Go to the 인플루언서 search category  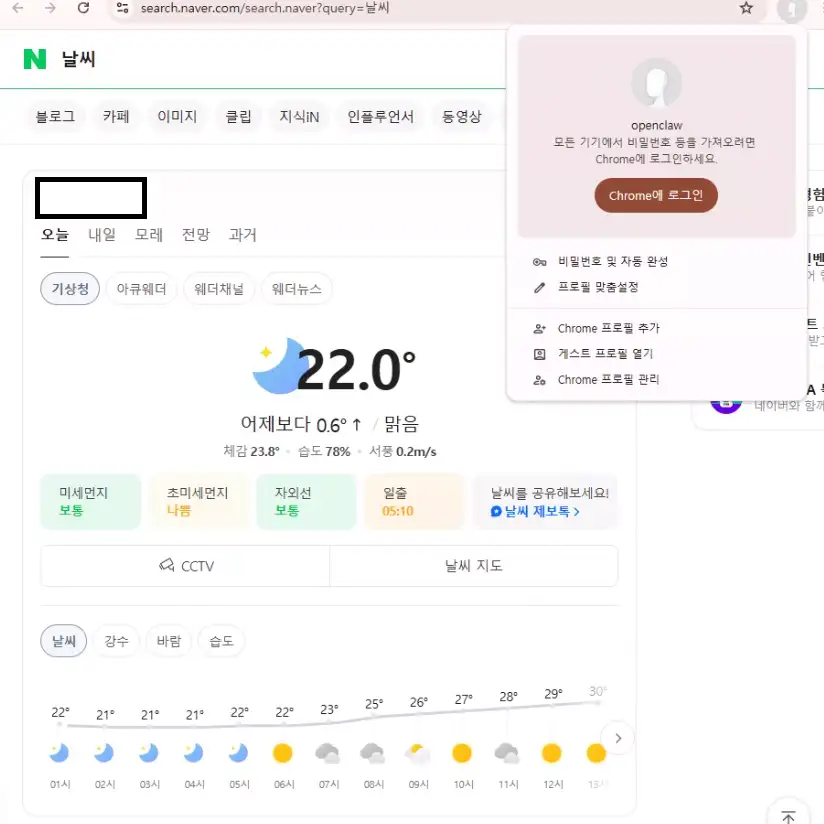click(380, 116)
